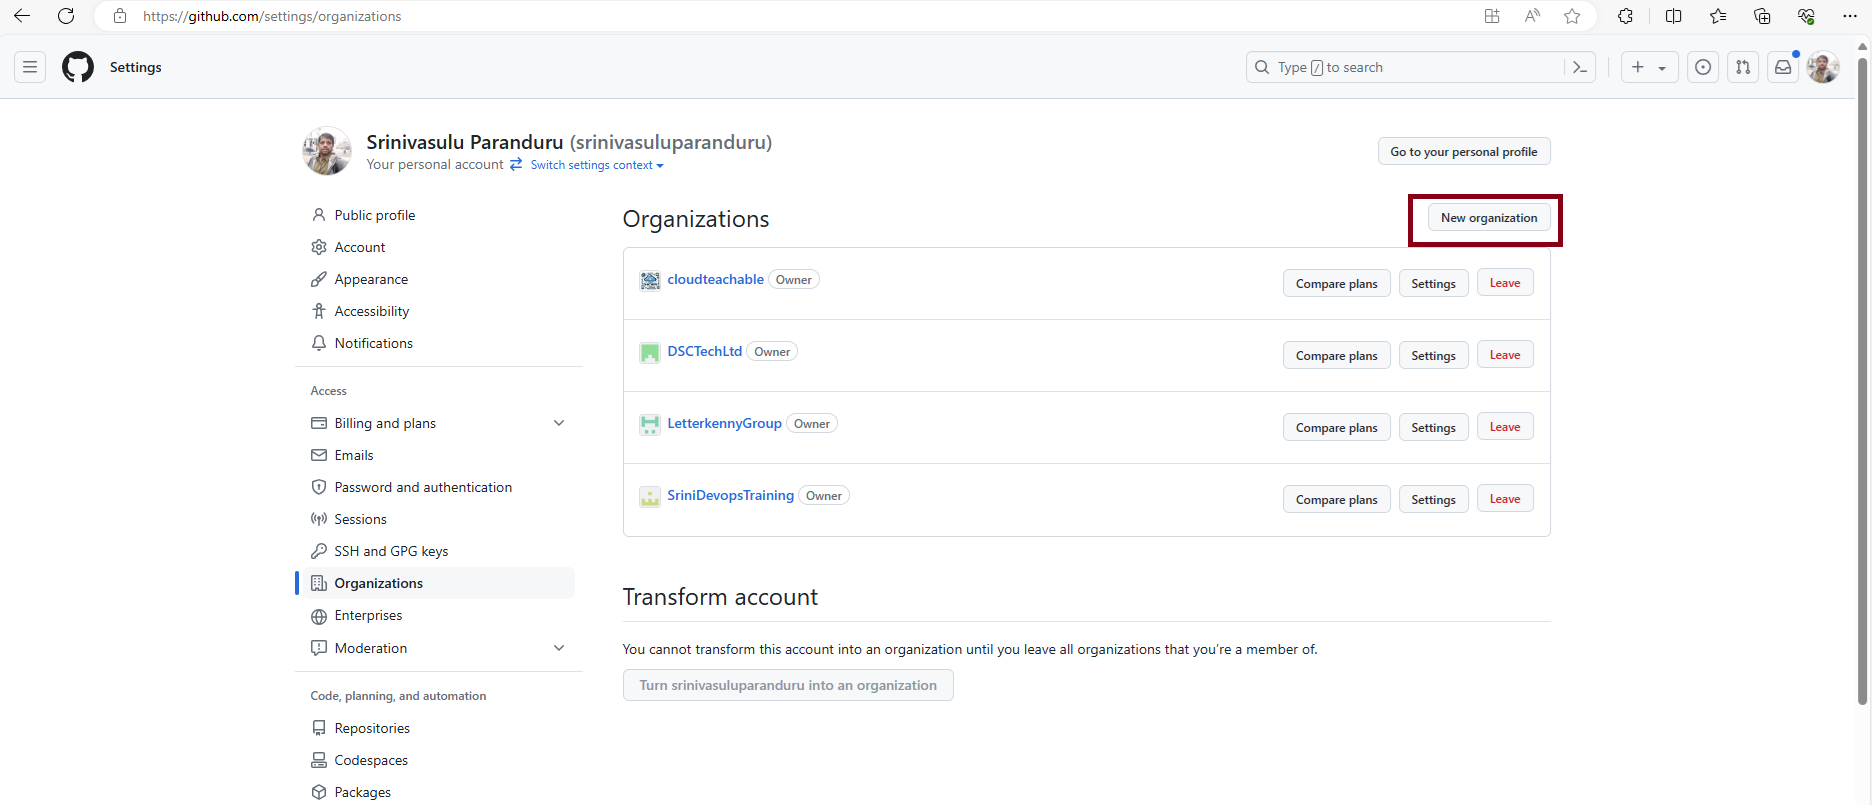This screenshot has height=805, width=1872.
Task: Expand the Billing and plans section
Action: coord(559,423)
